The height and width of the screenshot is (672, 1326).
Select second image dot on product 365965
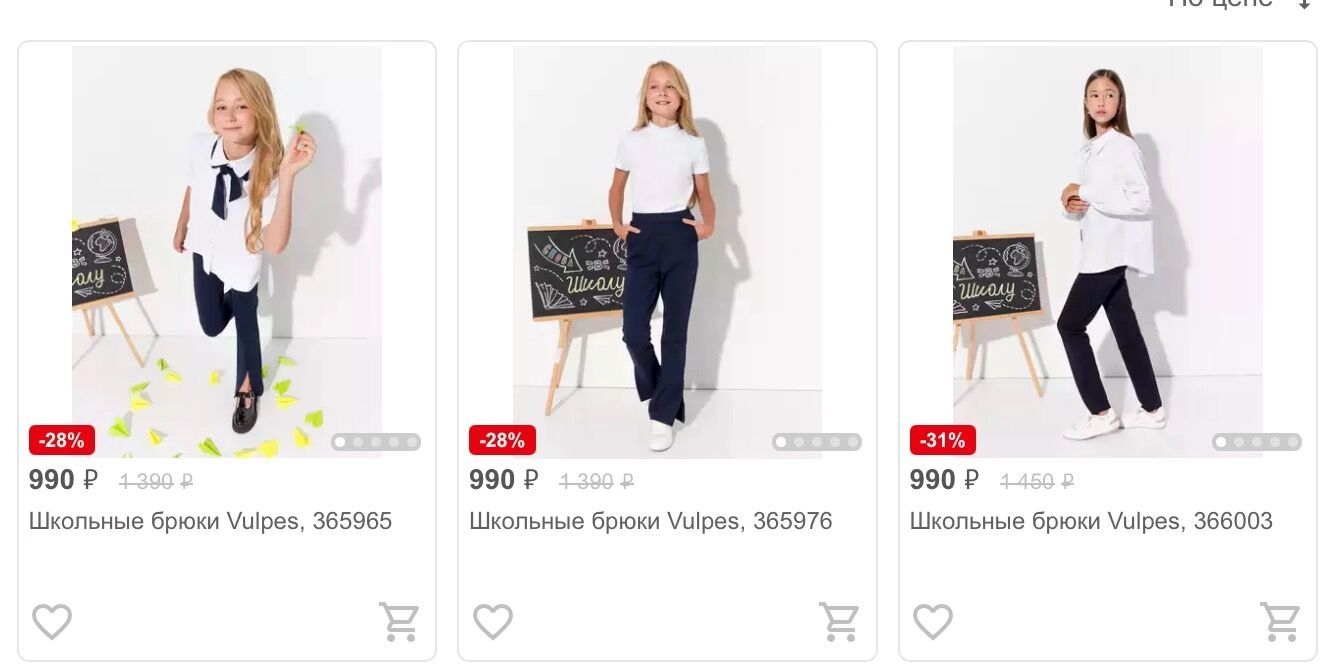[x=358, y=442]
